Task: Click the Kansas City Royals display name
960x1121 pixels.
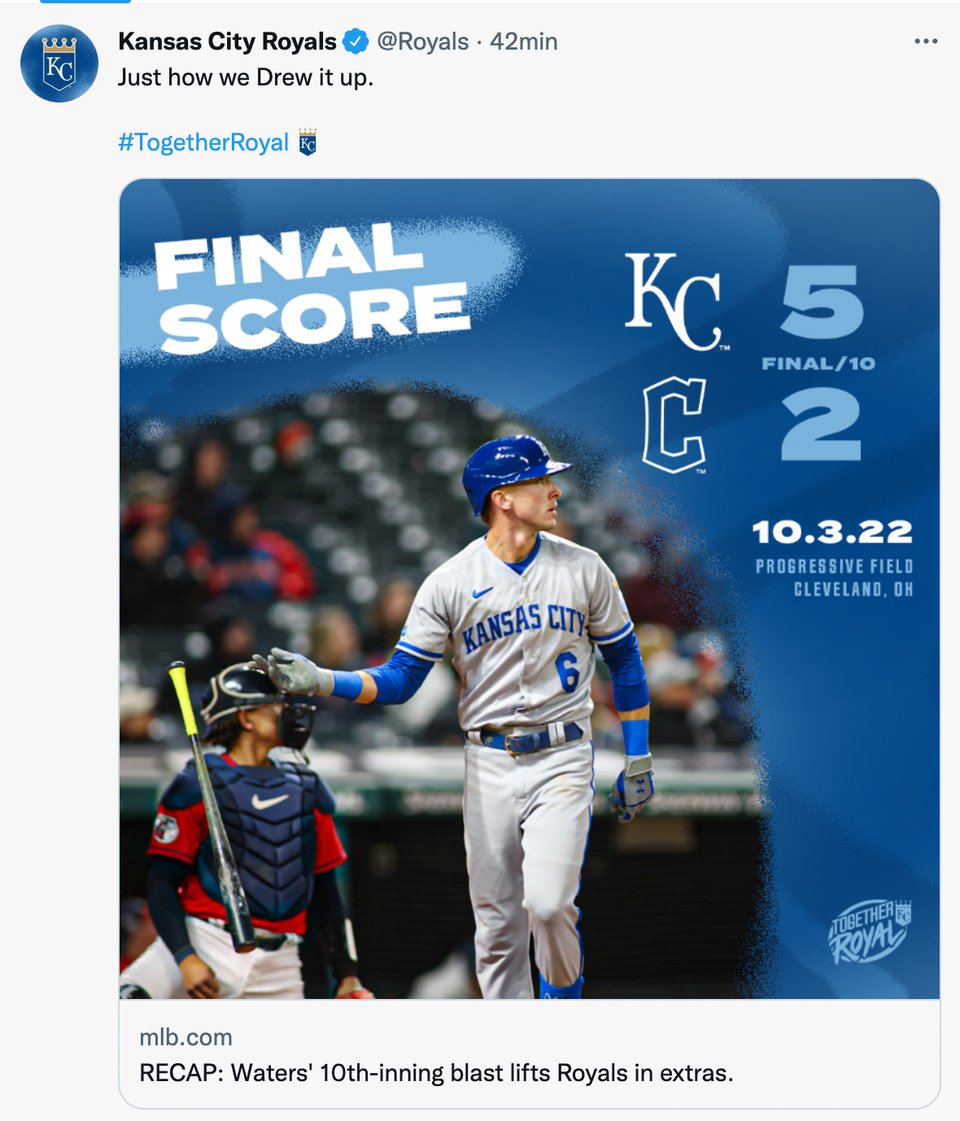Action: [227, 41]
